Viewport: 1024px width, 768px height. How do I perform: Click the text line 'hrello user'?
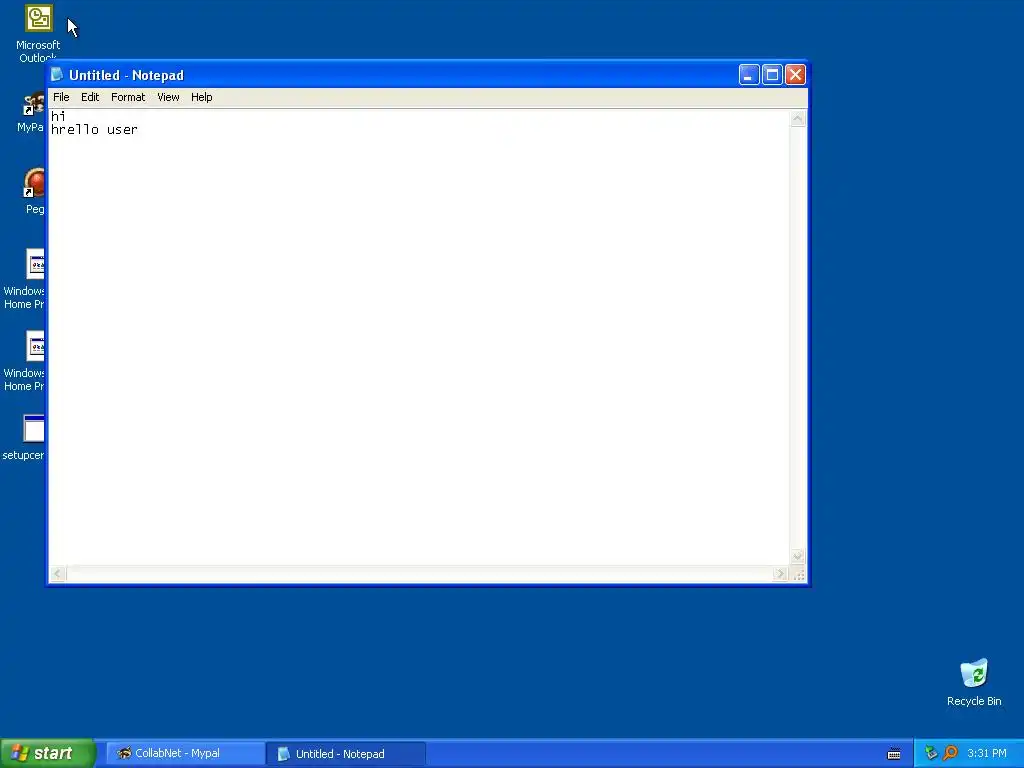coord(94,129)
